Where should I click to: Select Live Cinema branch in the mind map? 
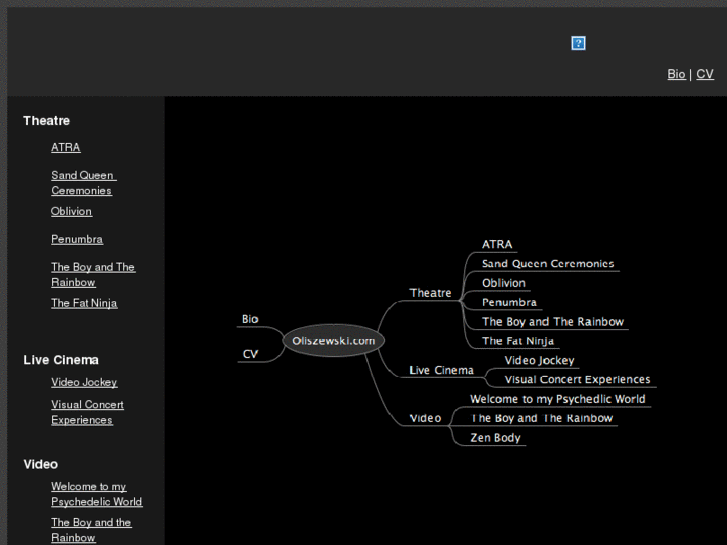click(441, 370)
